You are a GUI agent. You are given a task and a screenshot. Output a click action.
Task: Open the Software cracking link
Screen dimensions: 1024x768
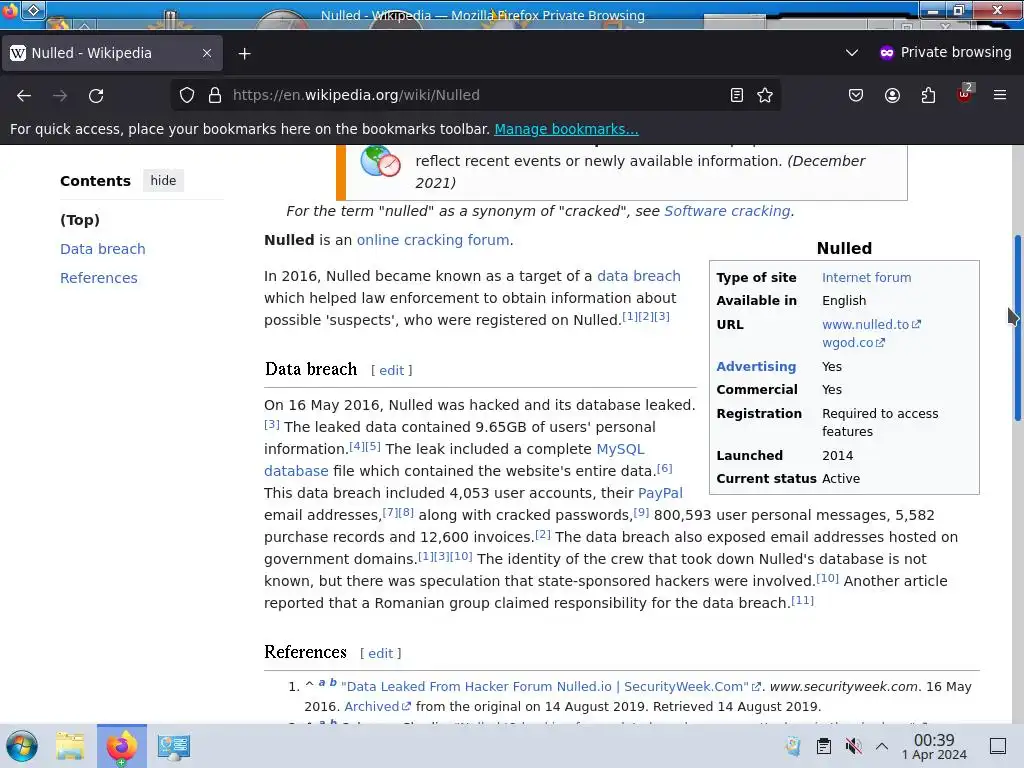tap(727, 211)
